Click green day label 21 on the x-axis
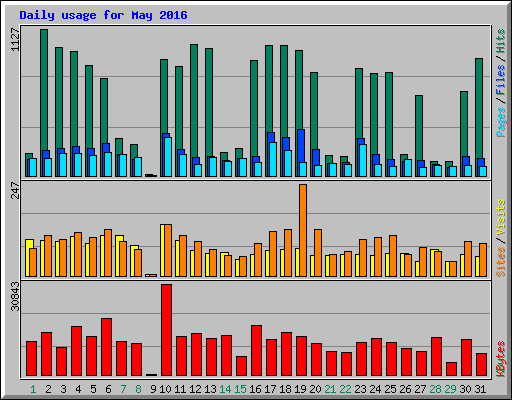Viewport: 512px width, 400px height. (x=330, y=389)
